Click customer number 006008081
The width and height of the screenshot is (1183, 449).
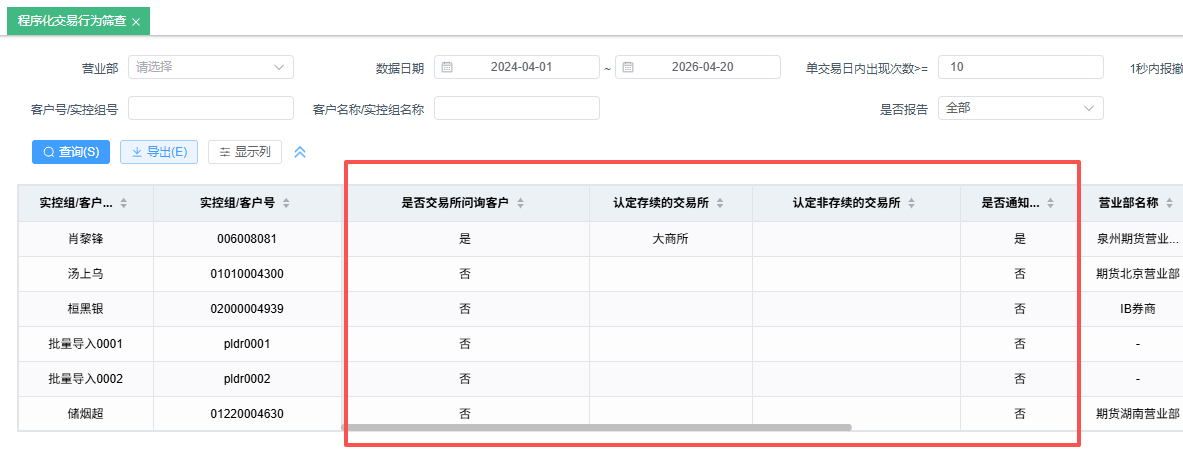(247, 239)
